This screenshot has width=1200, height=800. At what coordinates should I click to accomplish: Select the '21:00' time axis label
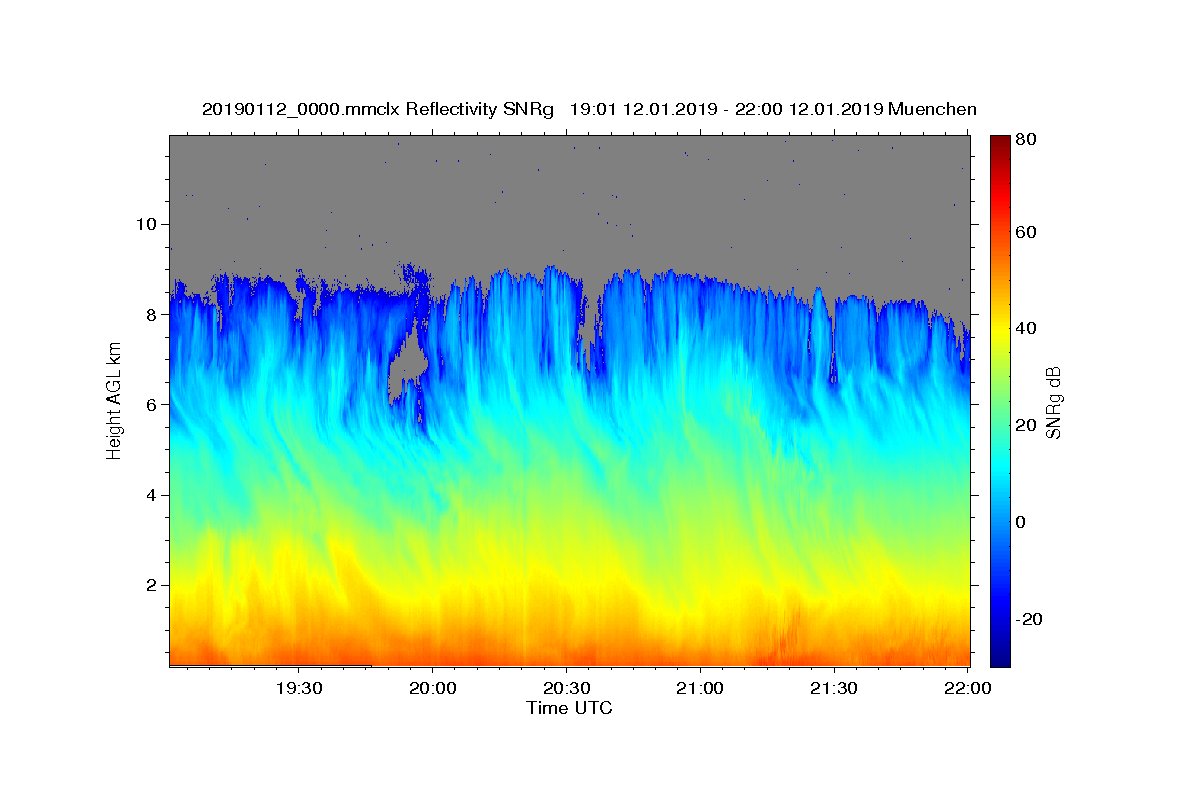pos(700,688)
